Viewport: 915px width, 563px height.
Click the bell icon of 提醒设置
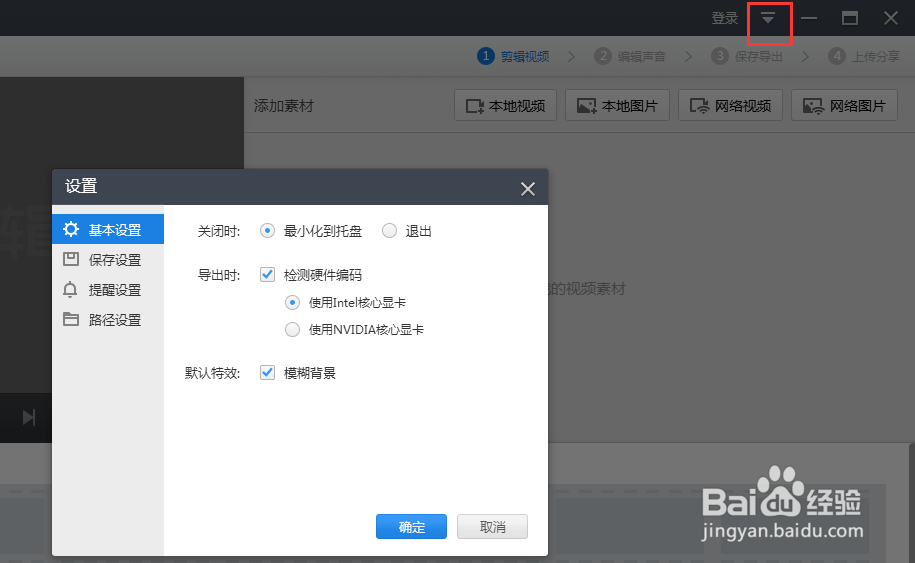(x=70, y=289)
